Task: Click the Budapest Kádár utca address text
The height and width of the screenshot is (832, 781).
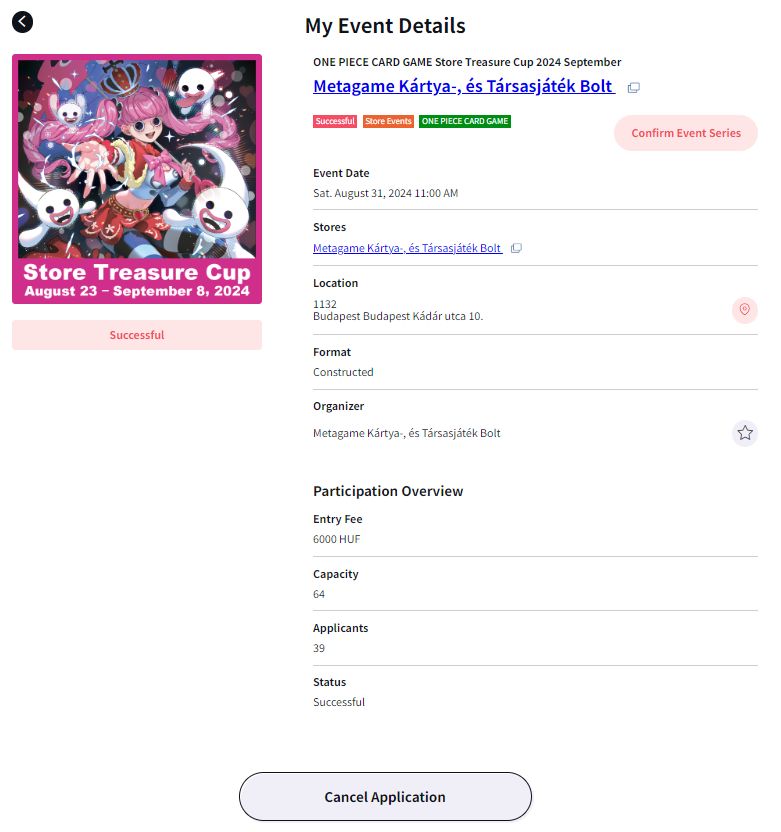Action: pyautogui.click(x=398, y=316)
